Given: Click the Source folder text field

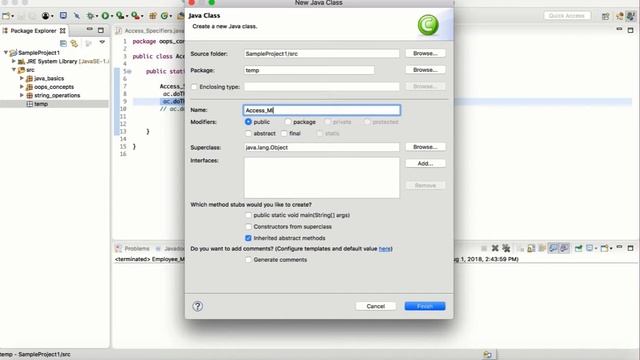Looking at the screenshot, I should click(x=322, y=54).
